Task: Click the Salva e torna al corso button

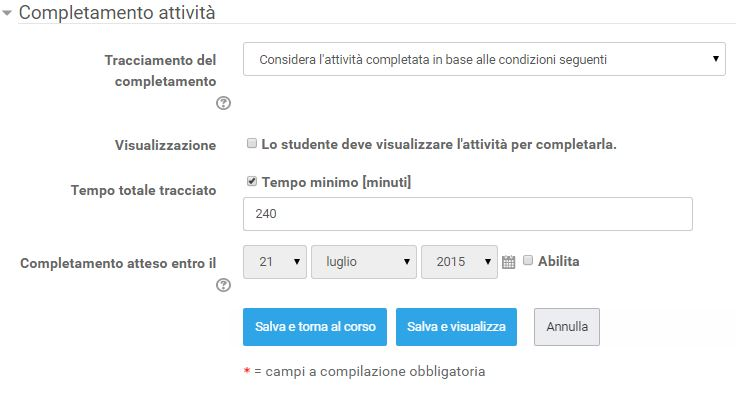Action: click(x=315, y=326)
